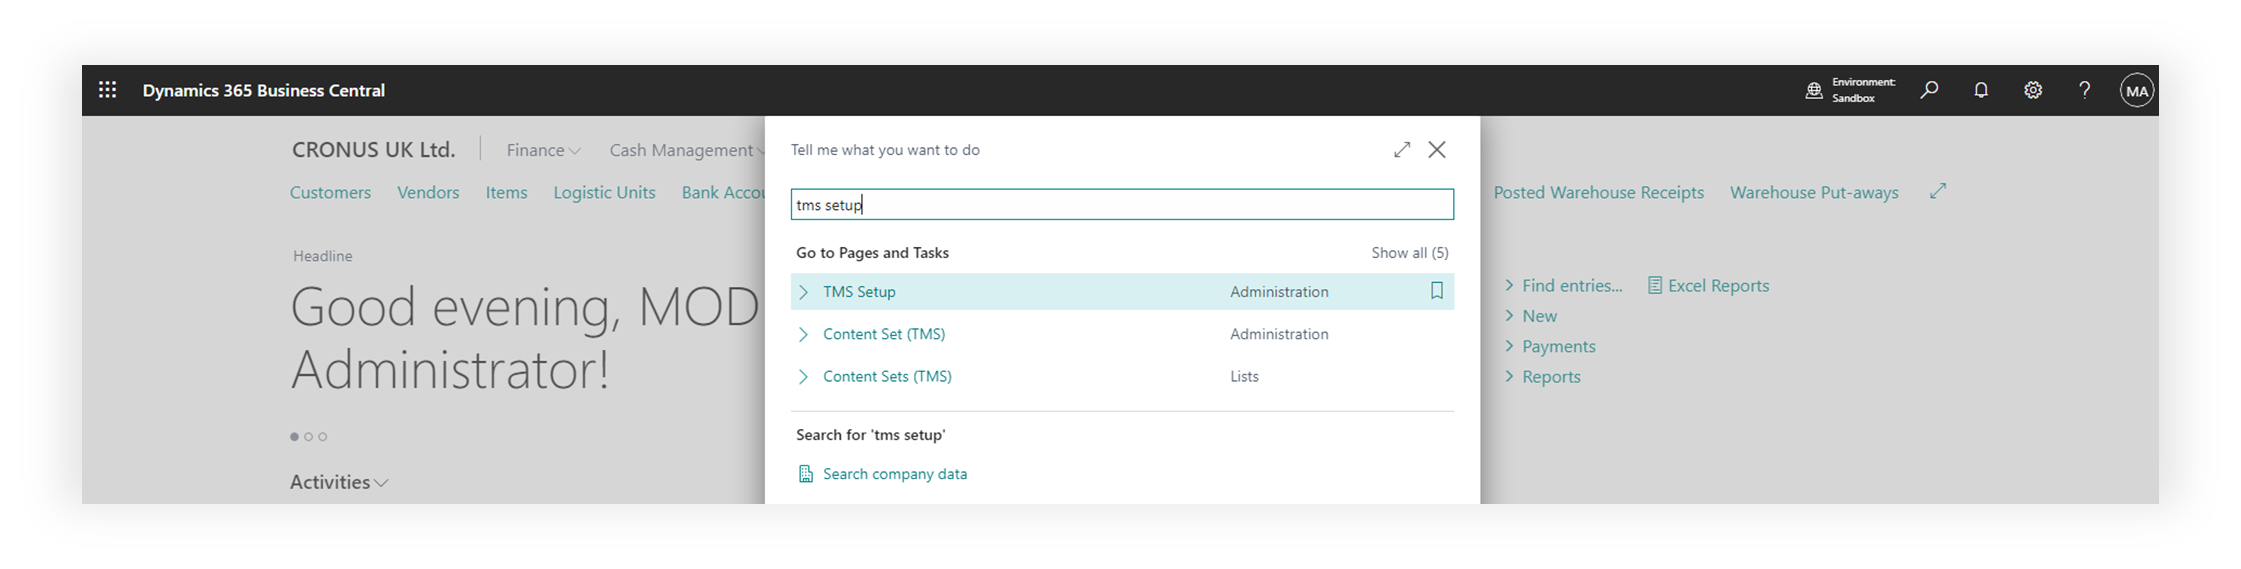The height and width of the screenshot is (569, 2241).
Task: Open the Customers navigation link
Action: point(330,192)
